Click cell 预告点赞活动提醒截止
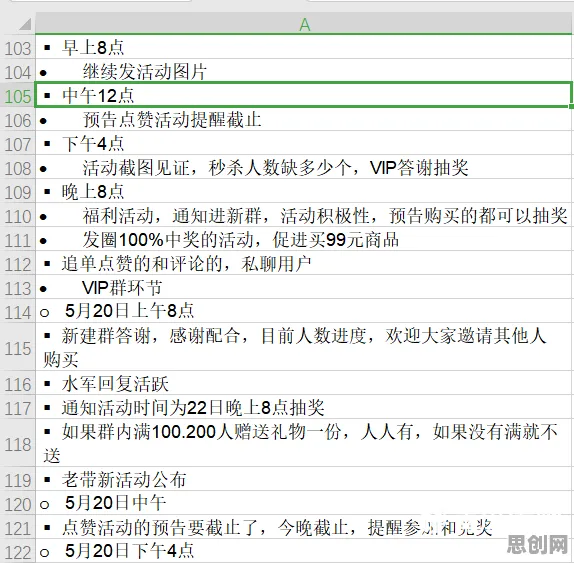Screen dimensions: 574x563 [303, 119]
